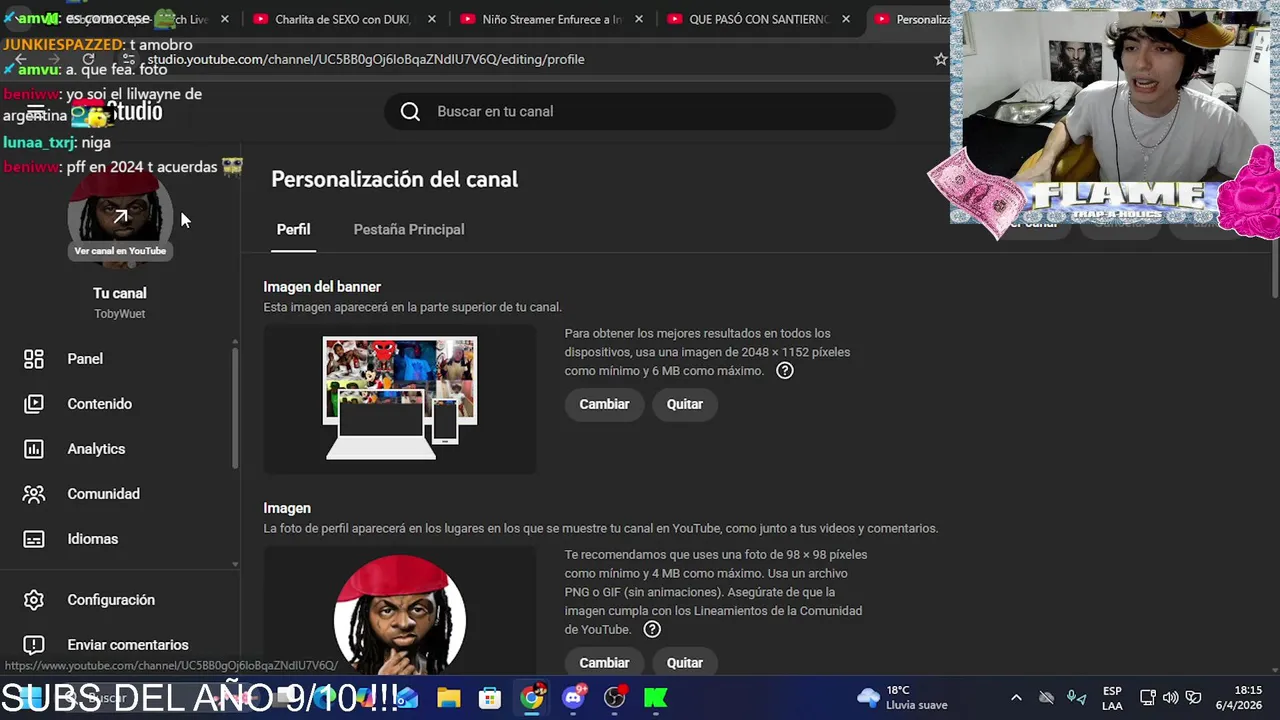Open Microsoft Store from the taskbar

click(x=490, y=697)
